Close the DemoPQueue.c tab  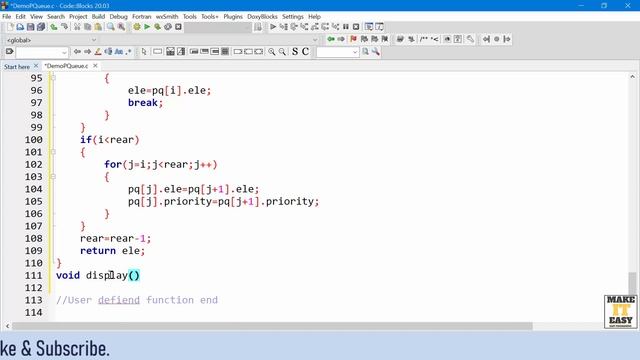(95, 66)
